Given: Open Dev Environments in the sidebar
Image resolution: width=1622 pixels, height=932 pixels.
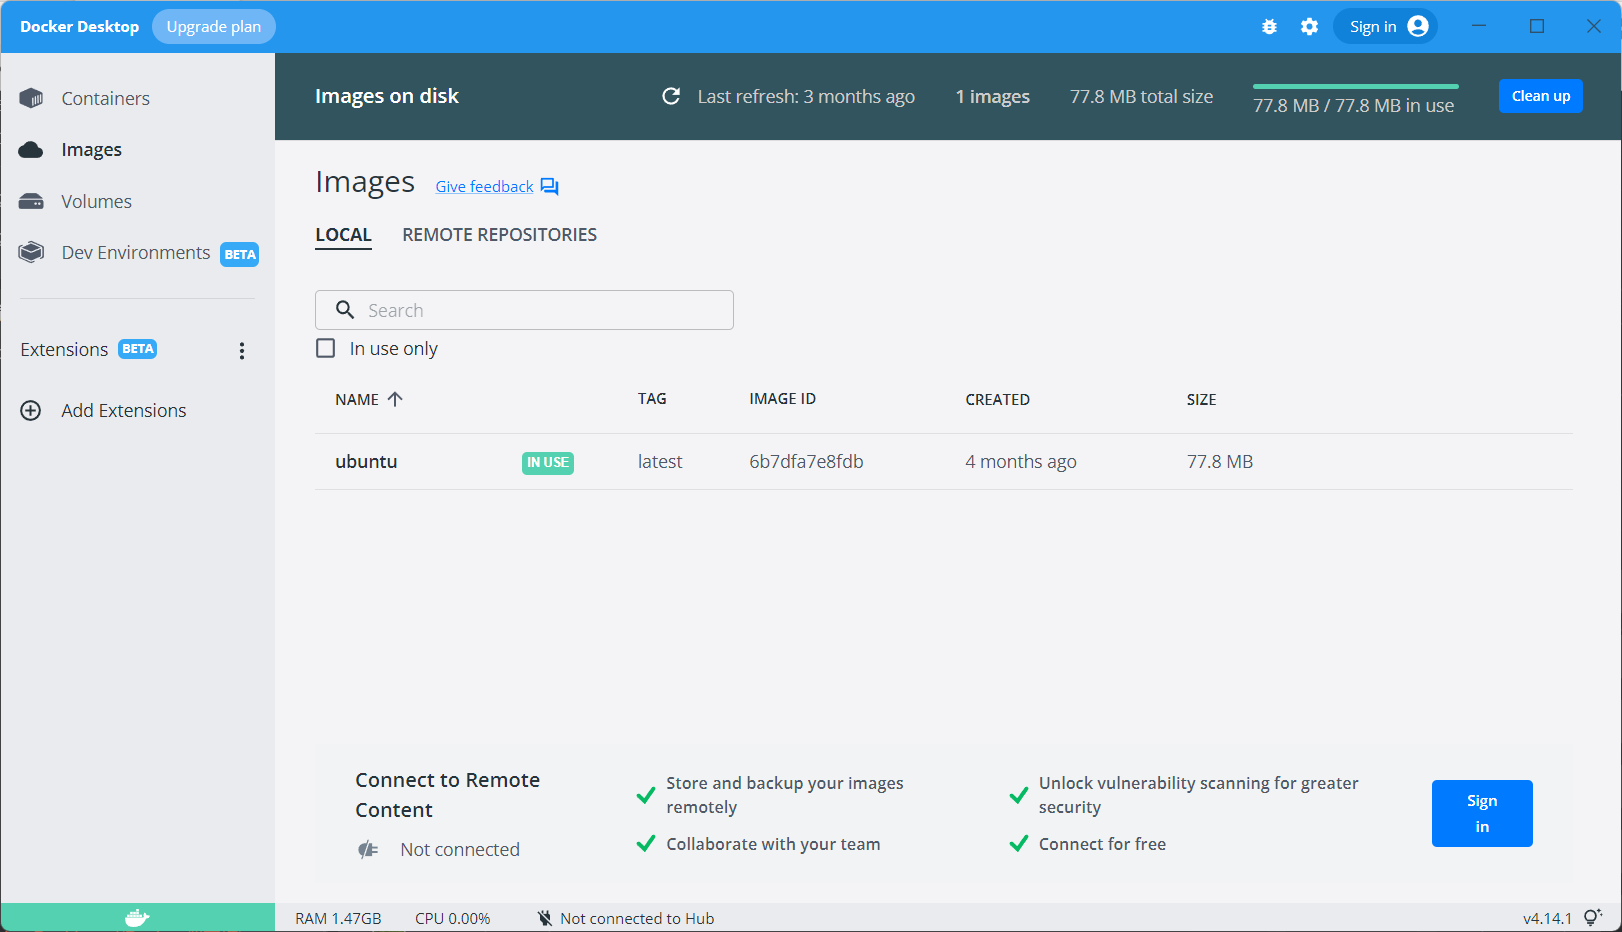Looking at the screenshot, I should click(x=136, y=252).
